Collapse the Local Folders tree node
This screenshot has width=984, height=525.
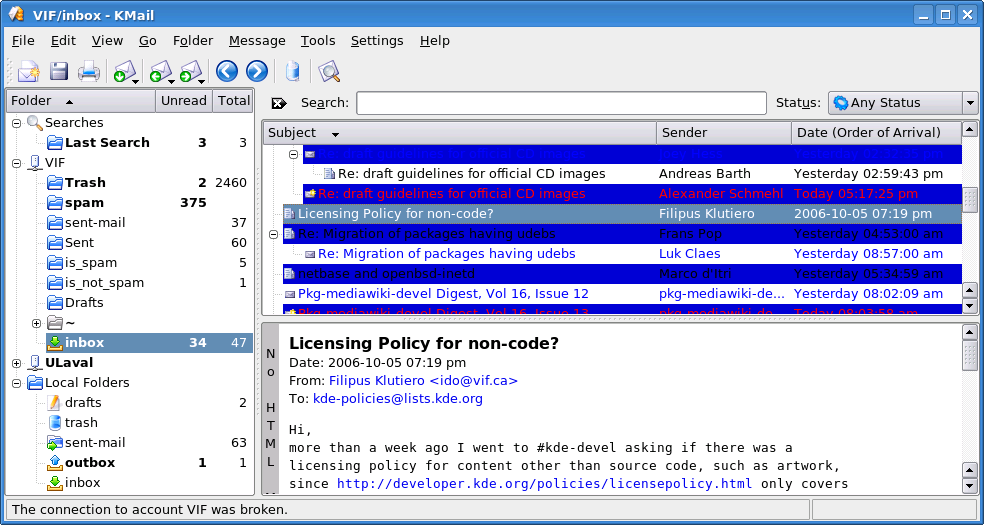(x=16, y=383)
